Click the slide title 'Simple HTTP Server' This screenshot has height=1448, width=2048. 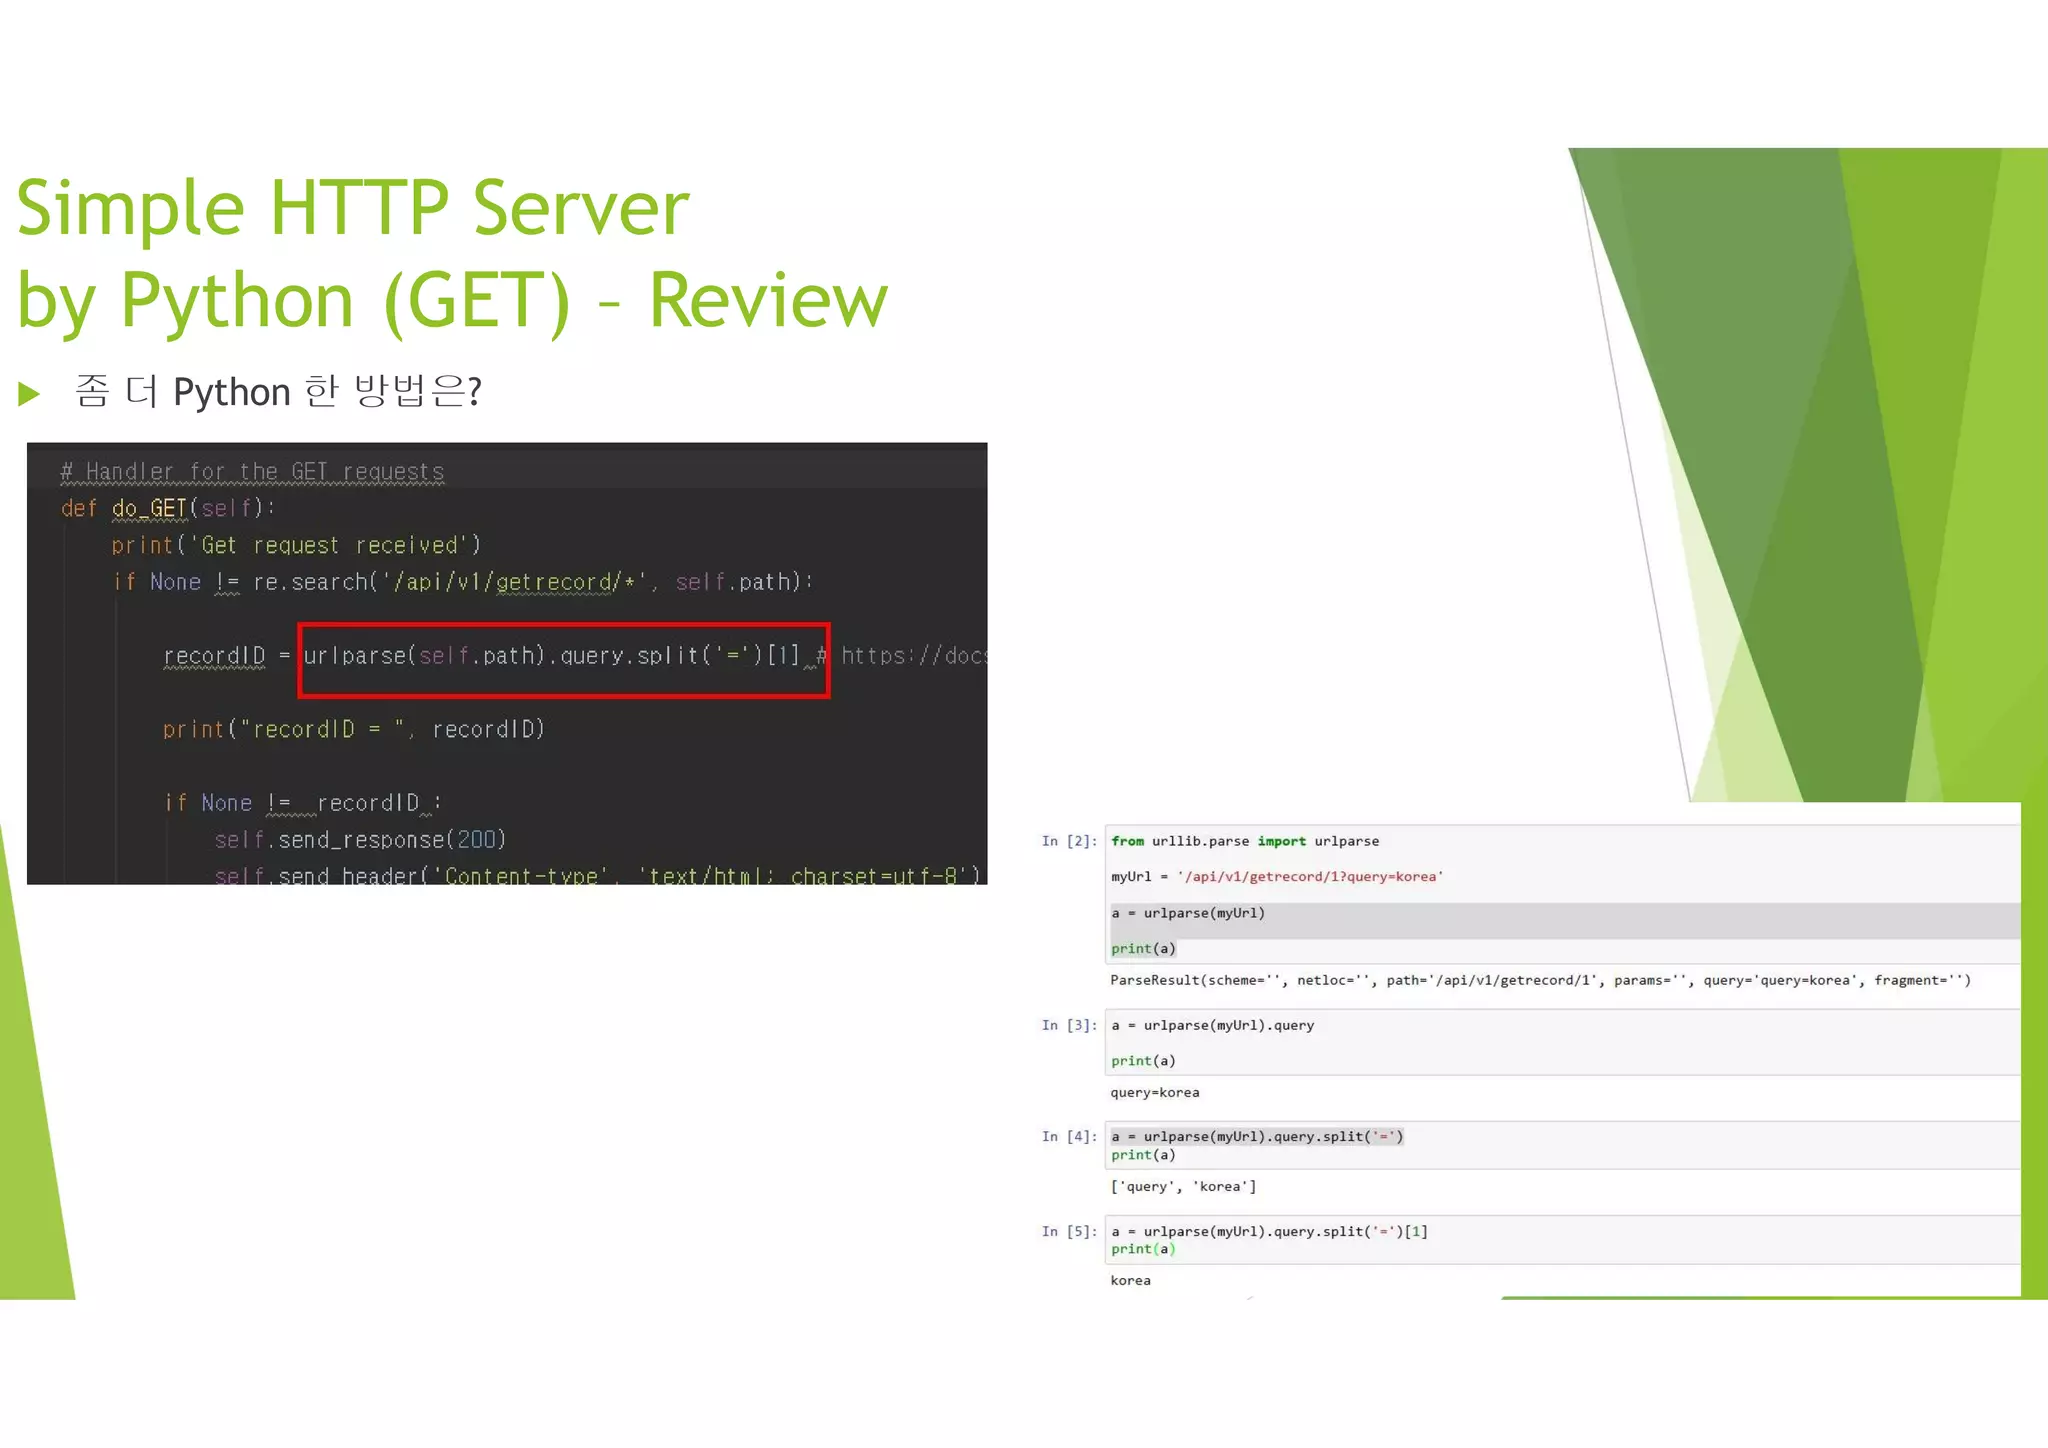pyautogui.click(x=353, y=208)
